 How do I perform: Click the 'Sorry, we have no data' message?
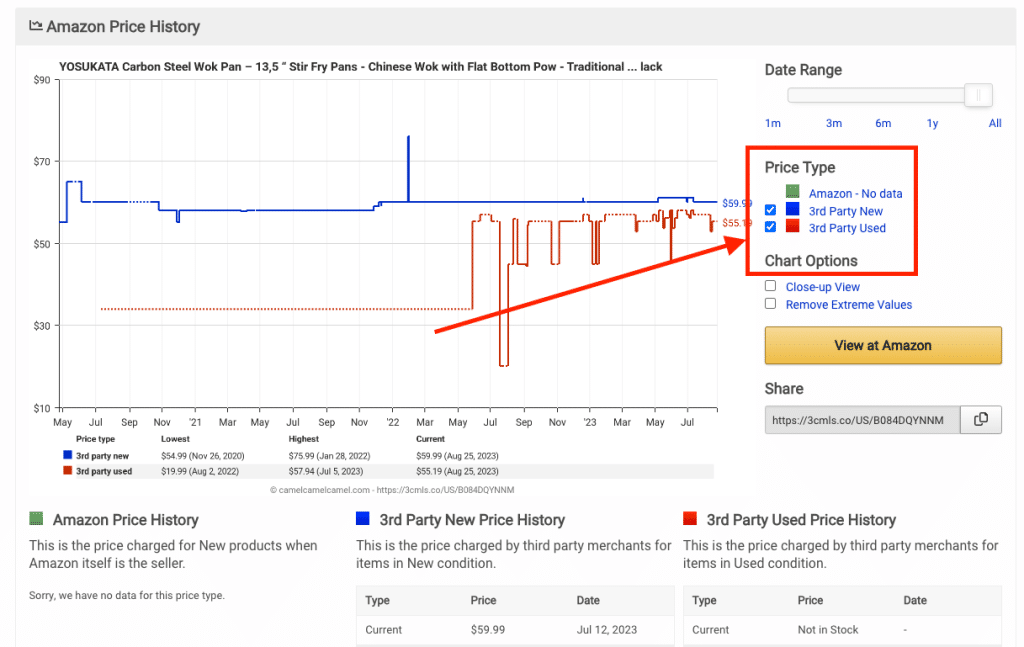tap(127, 595)
